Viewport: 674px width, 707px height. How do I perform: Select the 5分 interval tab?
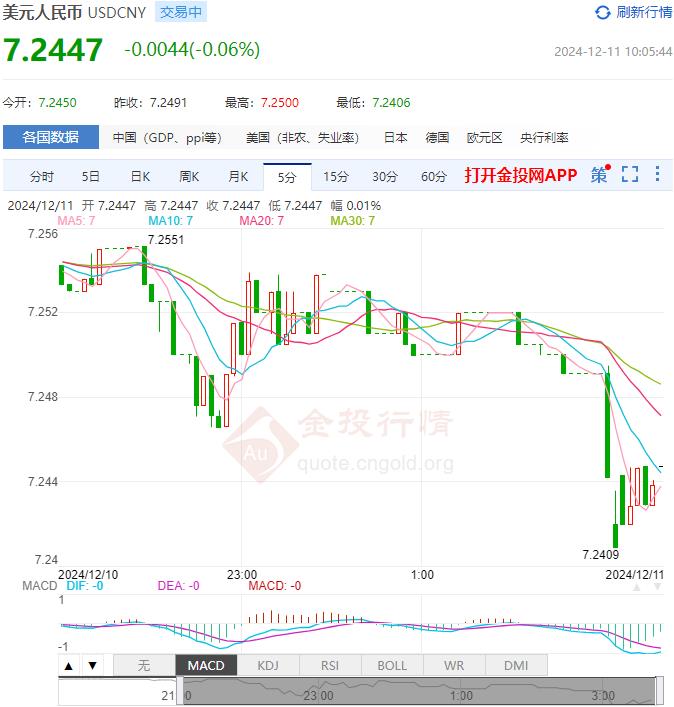click(287, 176)
